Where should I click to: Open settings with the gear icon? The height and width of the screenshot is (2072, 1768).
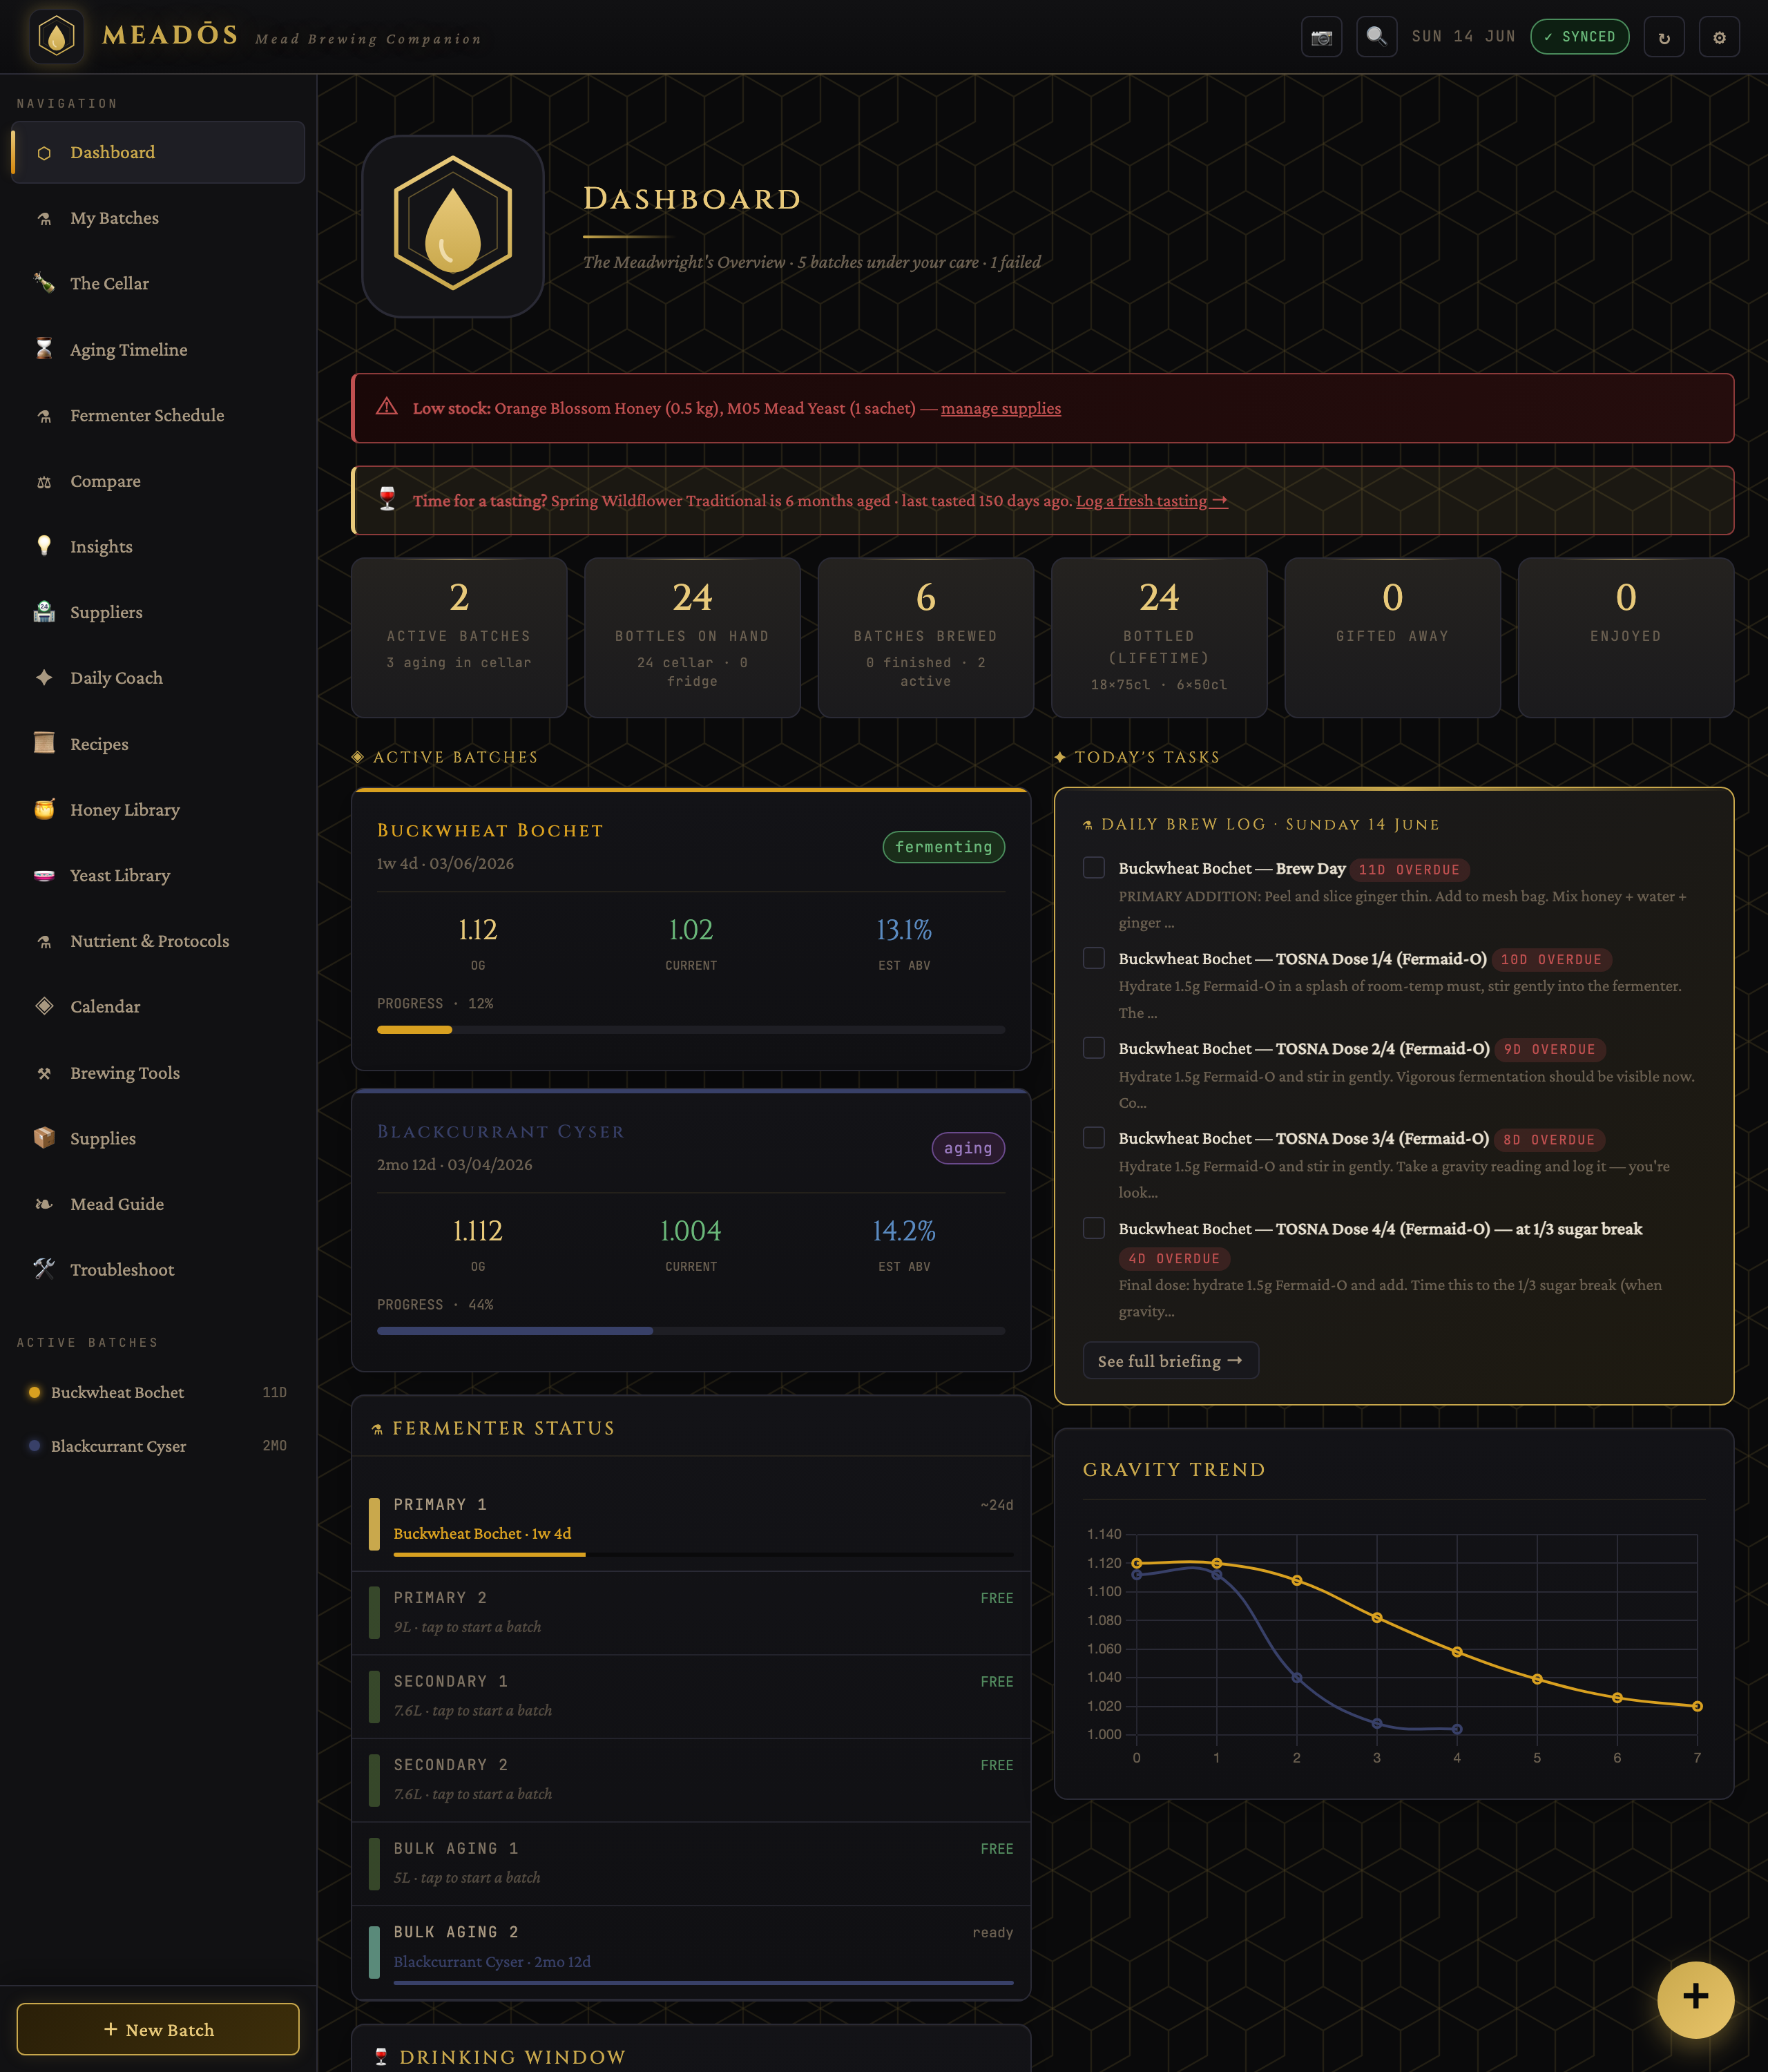[1719, 37]
